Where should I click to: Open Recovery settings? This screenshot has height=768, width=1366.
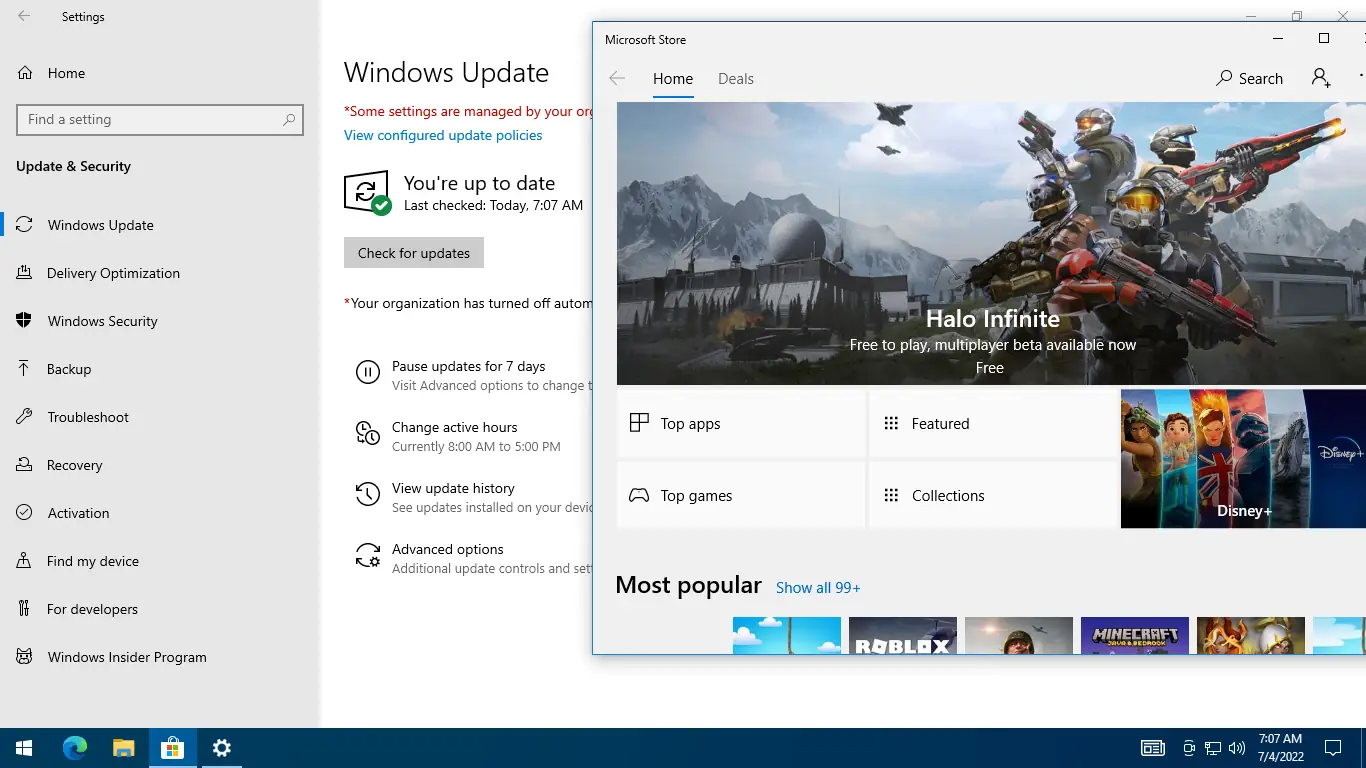pyautogui.click(x=160, y=465)
